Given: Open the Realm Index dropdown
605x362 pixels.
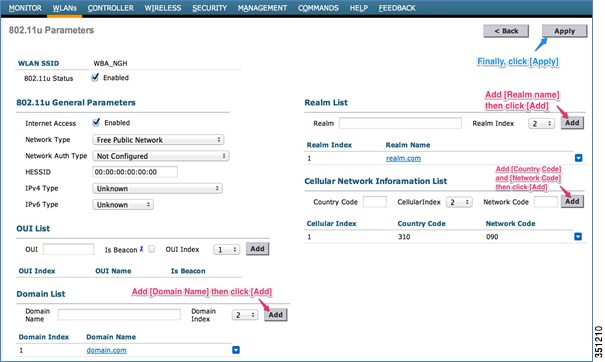Looking at the screenshot, I should point(541,123).
